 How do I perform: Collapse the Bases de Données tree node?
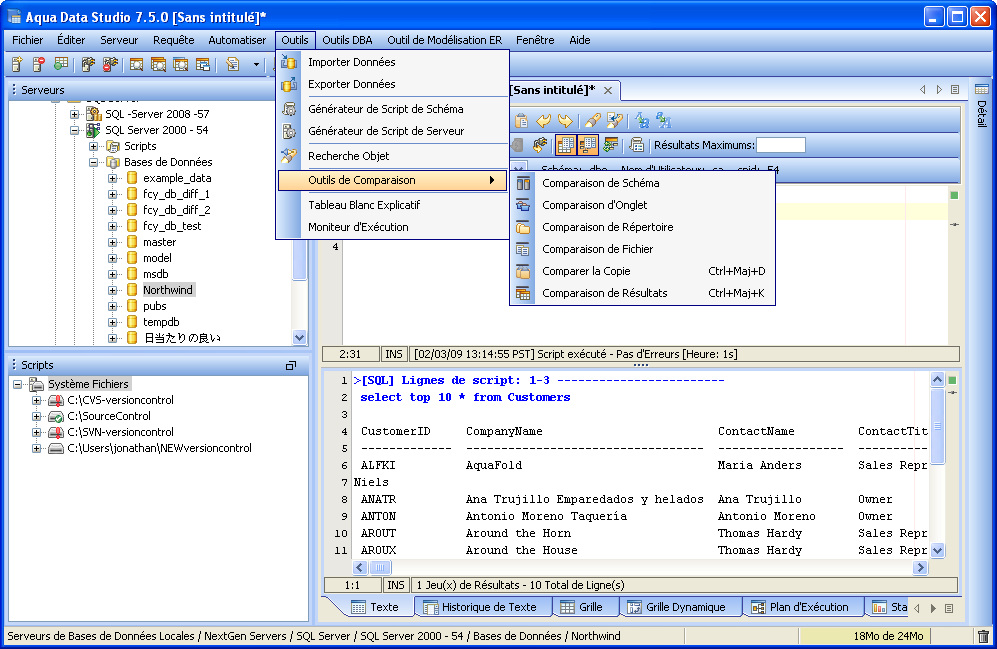94,162
